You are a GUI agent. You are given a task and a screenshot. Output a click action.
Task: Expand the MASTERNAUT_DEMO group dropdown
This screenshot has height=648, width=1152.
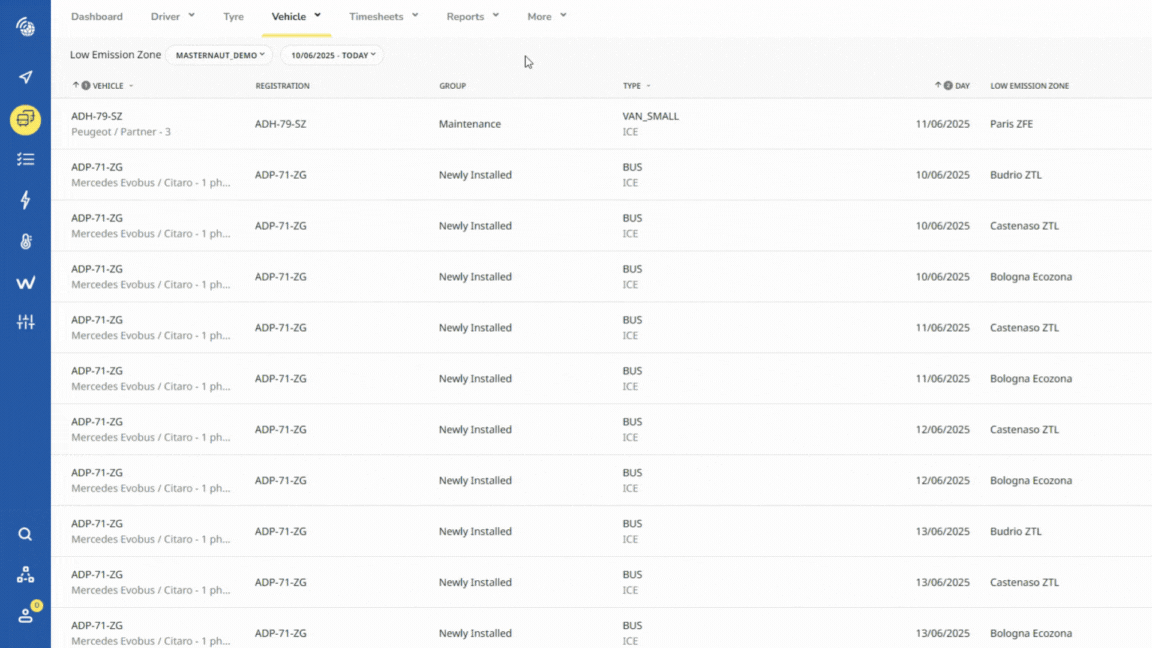click(x=219, y=56)
